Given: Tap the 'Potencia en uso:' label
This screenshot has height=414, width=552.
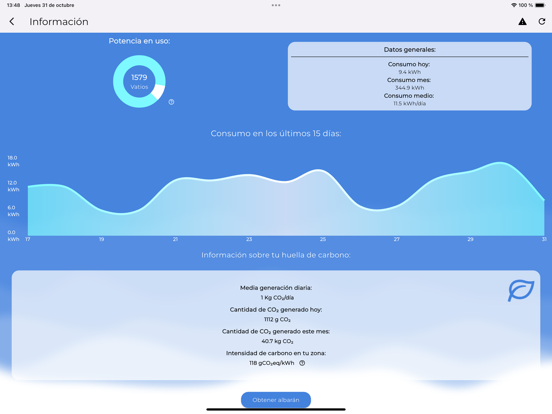Looking at the screenshot, I should coord(139,41).
